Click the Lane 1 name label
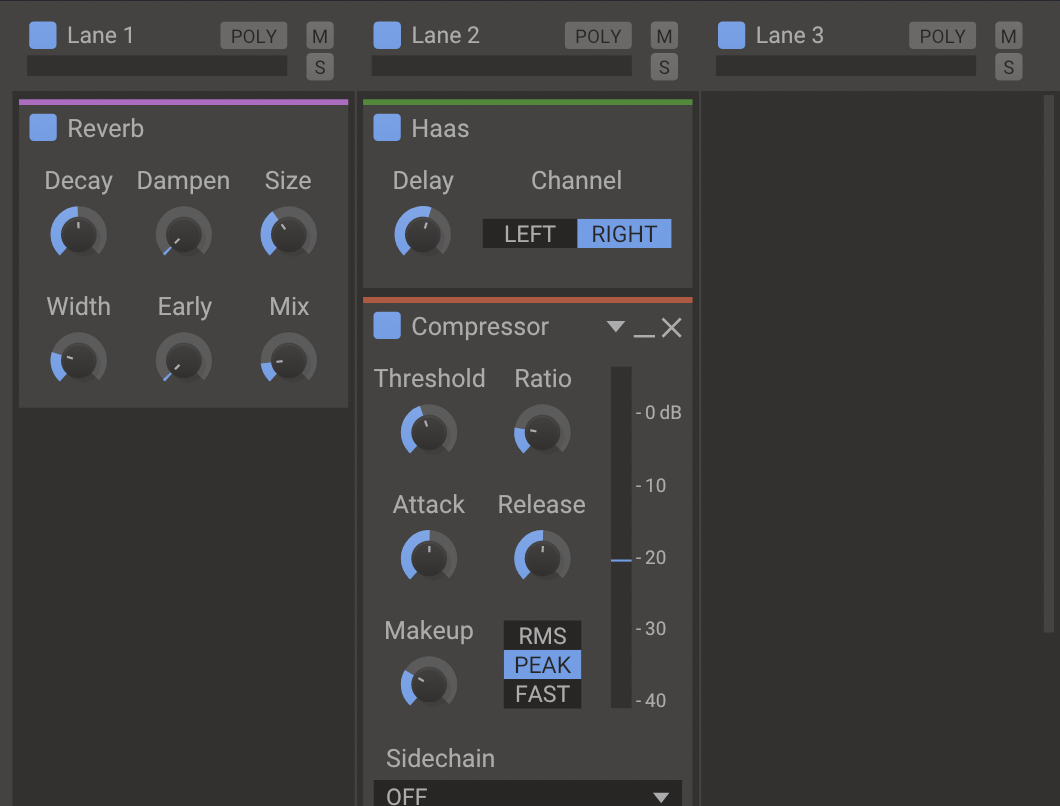This screenshot has height=806, width=1060. coord(100,35)
